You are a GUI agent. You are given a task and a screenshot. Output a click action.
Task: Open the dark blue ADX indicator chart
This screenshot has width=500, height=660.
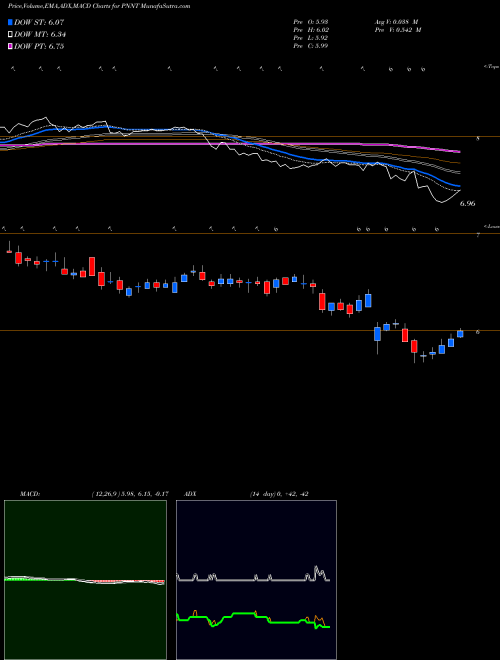click(x=256, y=580)
